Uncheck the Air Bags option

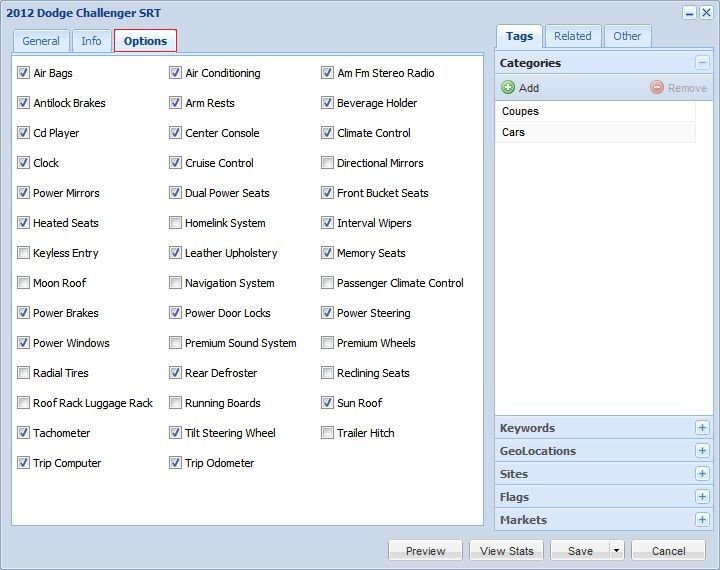pyautogui.click(x=24, y=73)
